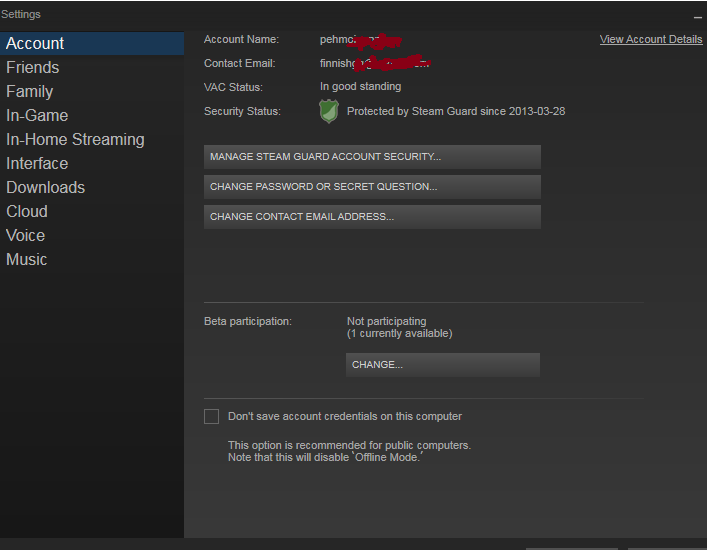Click Change Password or Secret Question button
This screenshot has width=707, height=550.
[x=372, y=187]
